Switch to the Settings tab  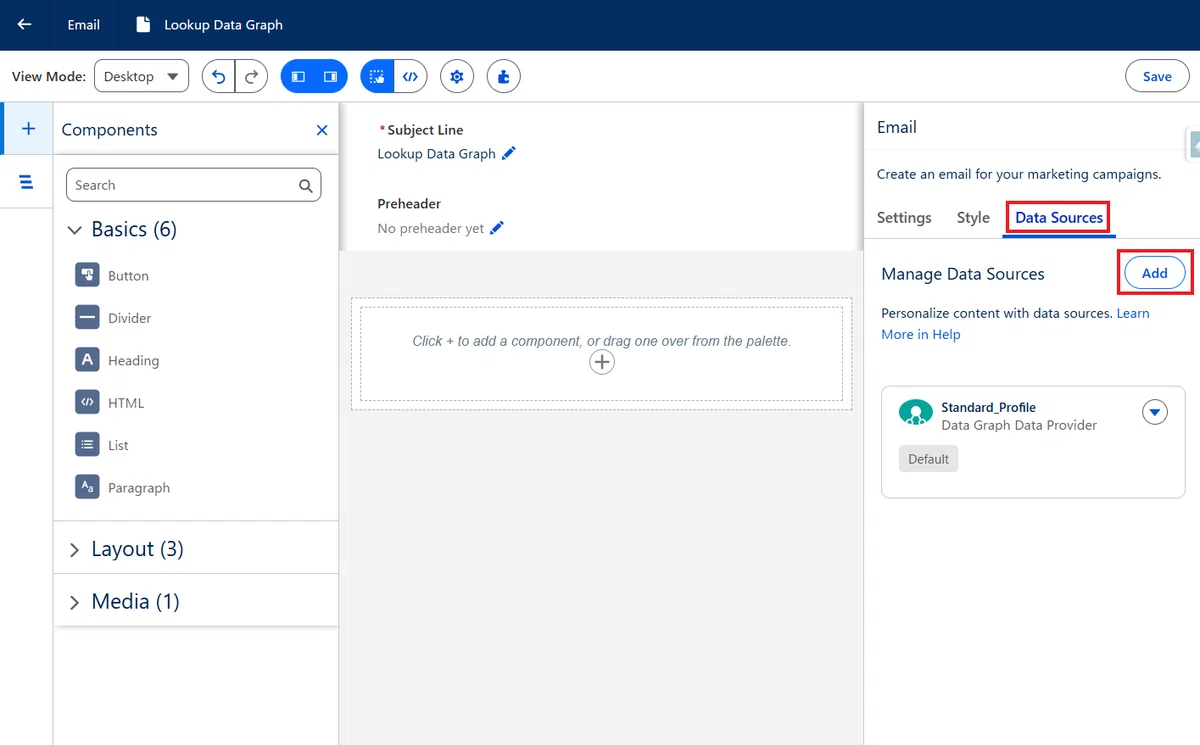pyautogui.click(x=904, y=217)
